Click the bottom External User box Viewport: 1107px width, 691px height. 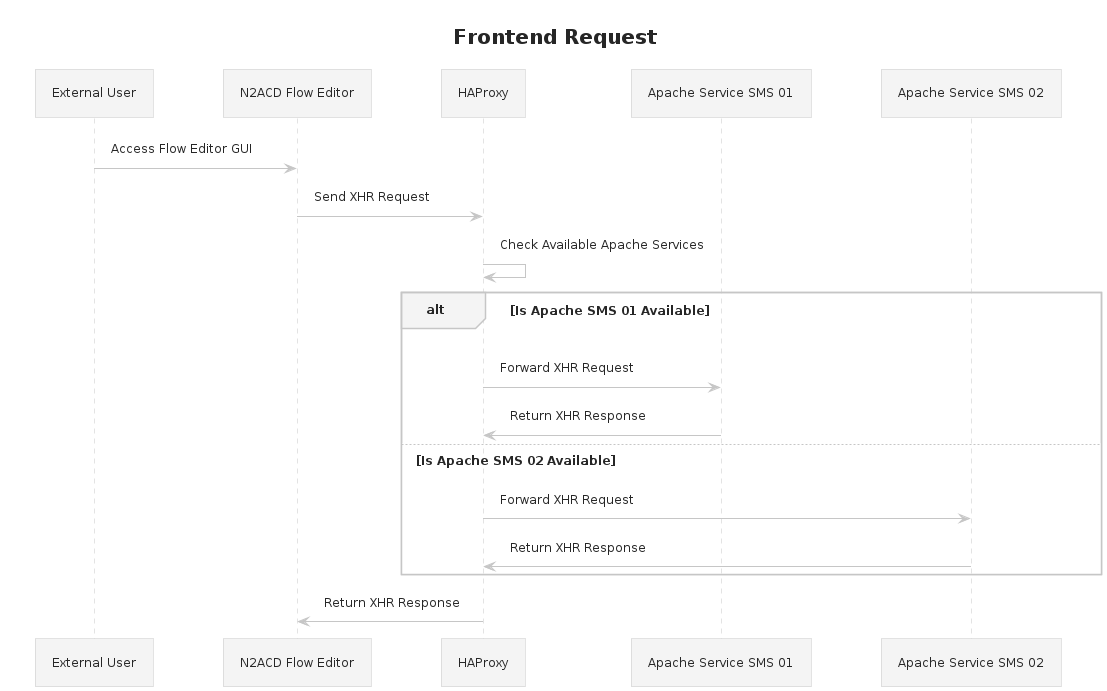click(94, 662)
